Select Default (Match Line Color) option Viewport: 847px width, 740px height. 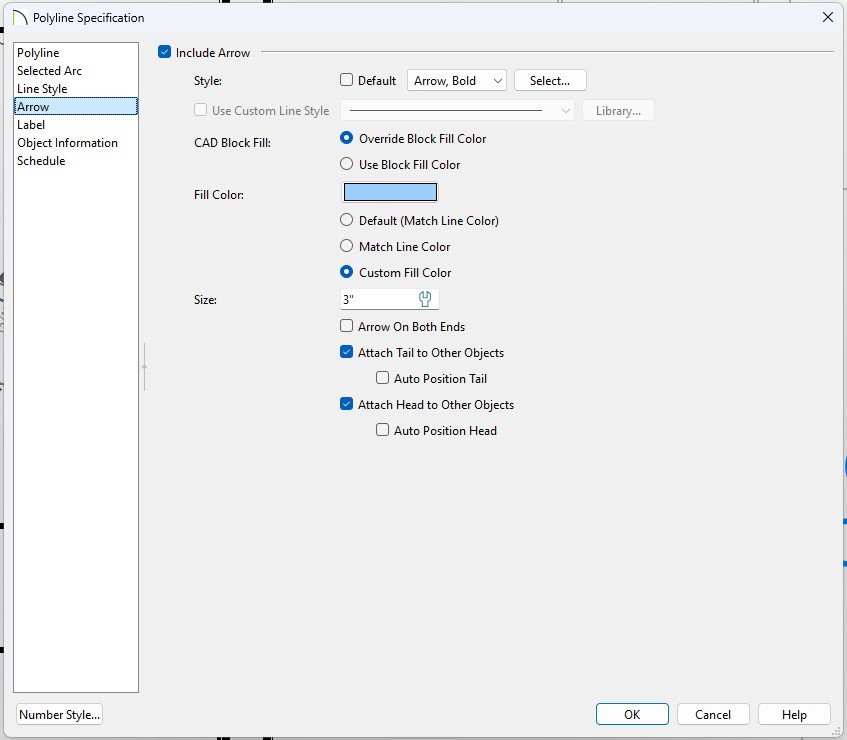[347, 221]
